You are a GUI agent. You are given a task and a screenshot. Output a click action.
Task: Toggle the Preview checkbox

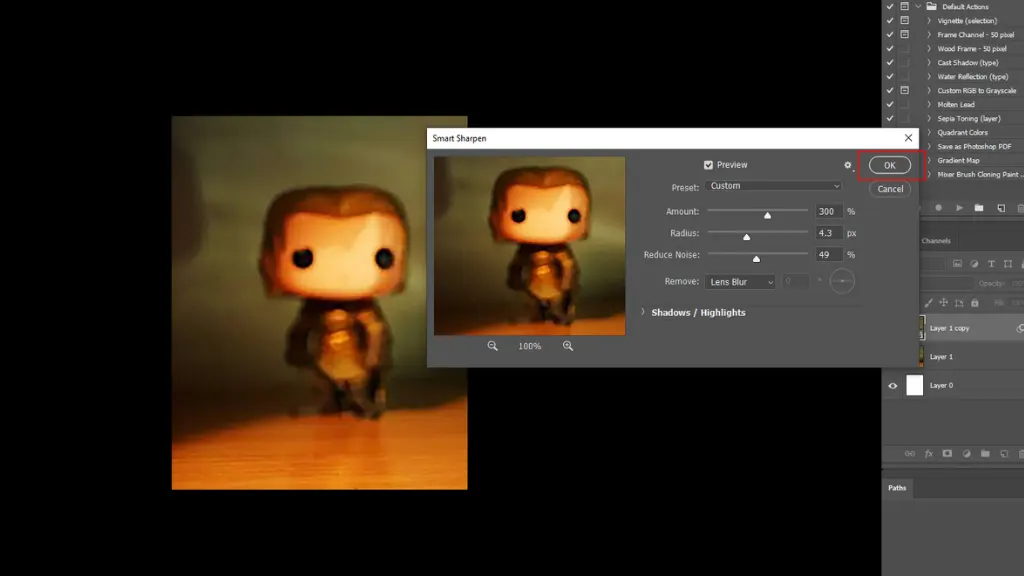click(709, 165)
